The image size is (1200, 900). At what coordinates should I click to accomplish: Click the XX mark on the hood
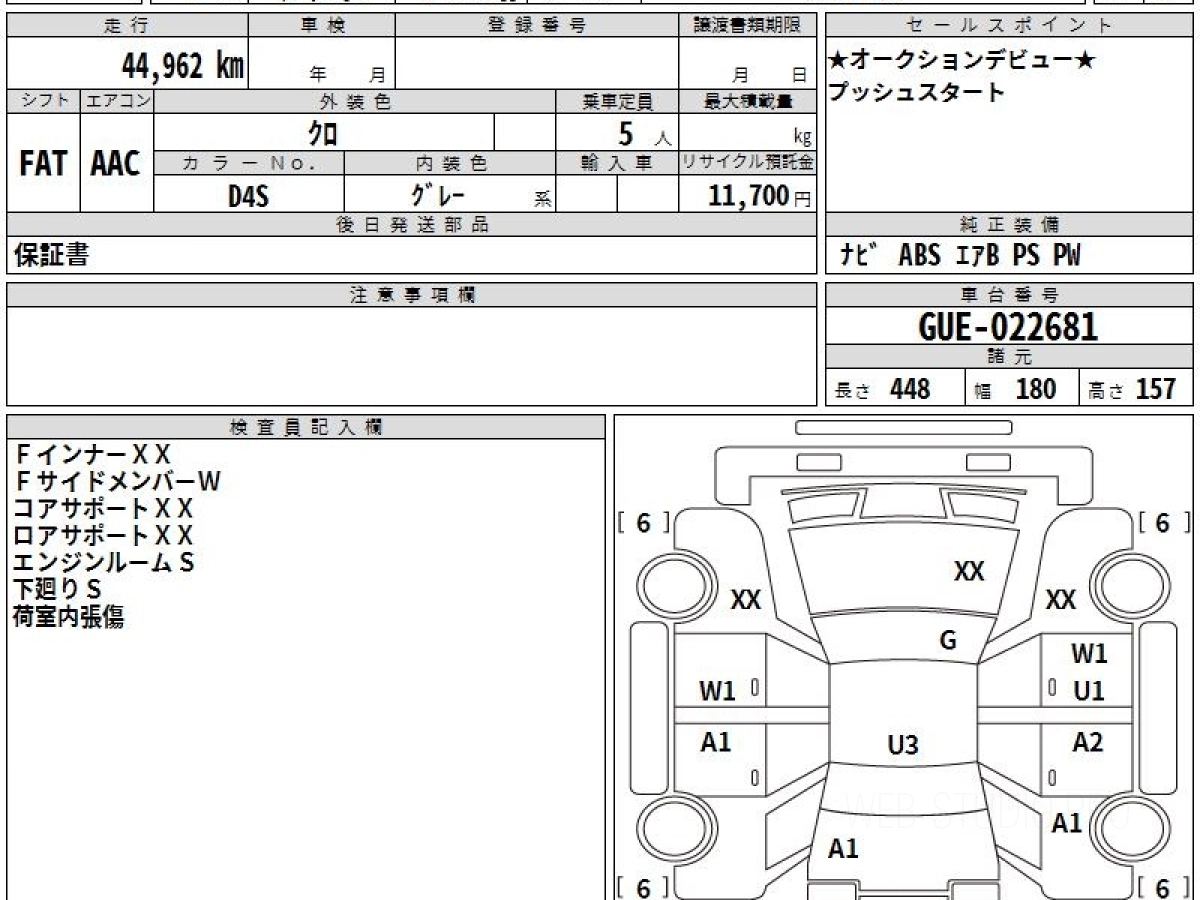968,571
